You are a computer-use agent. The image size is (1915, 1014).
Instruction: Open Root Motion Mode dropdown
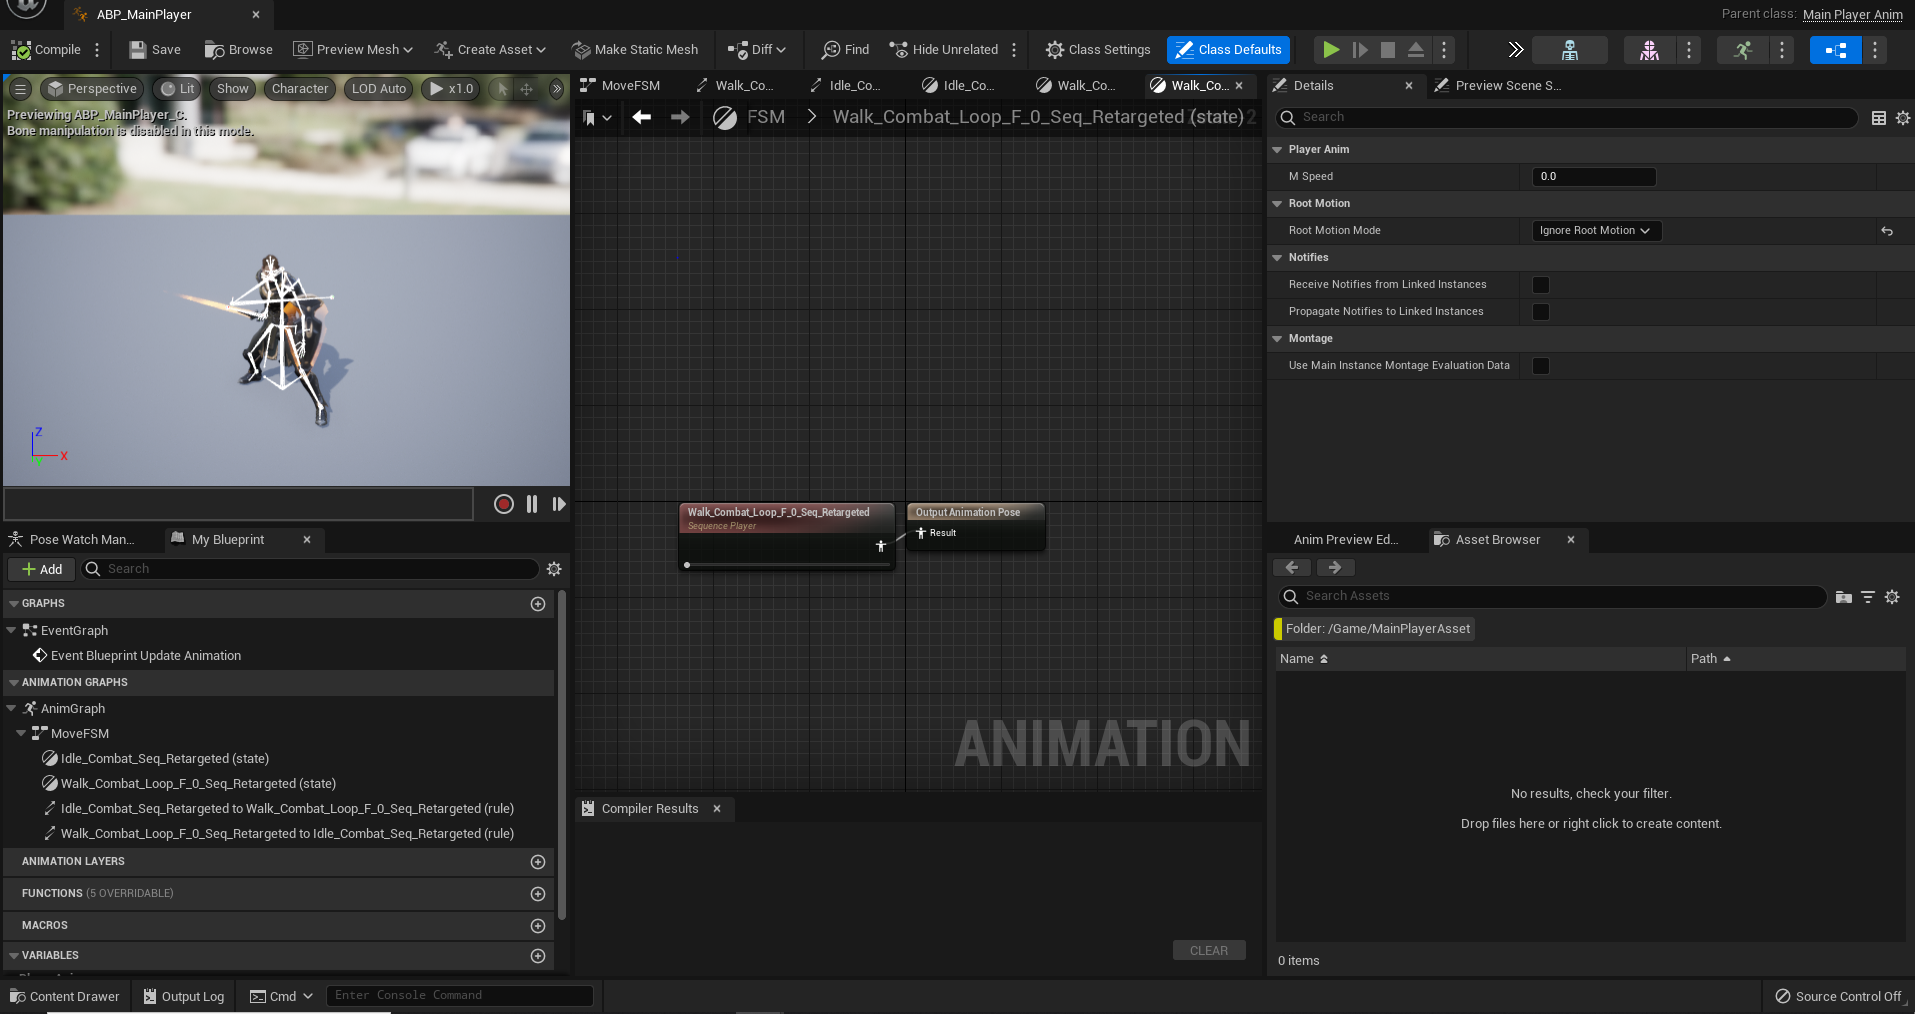[x=1596, y=230]
